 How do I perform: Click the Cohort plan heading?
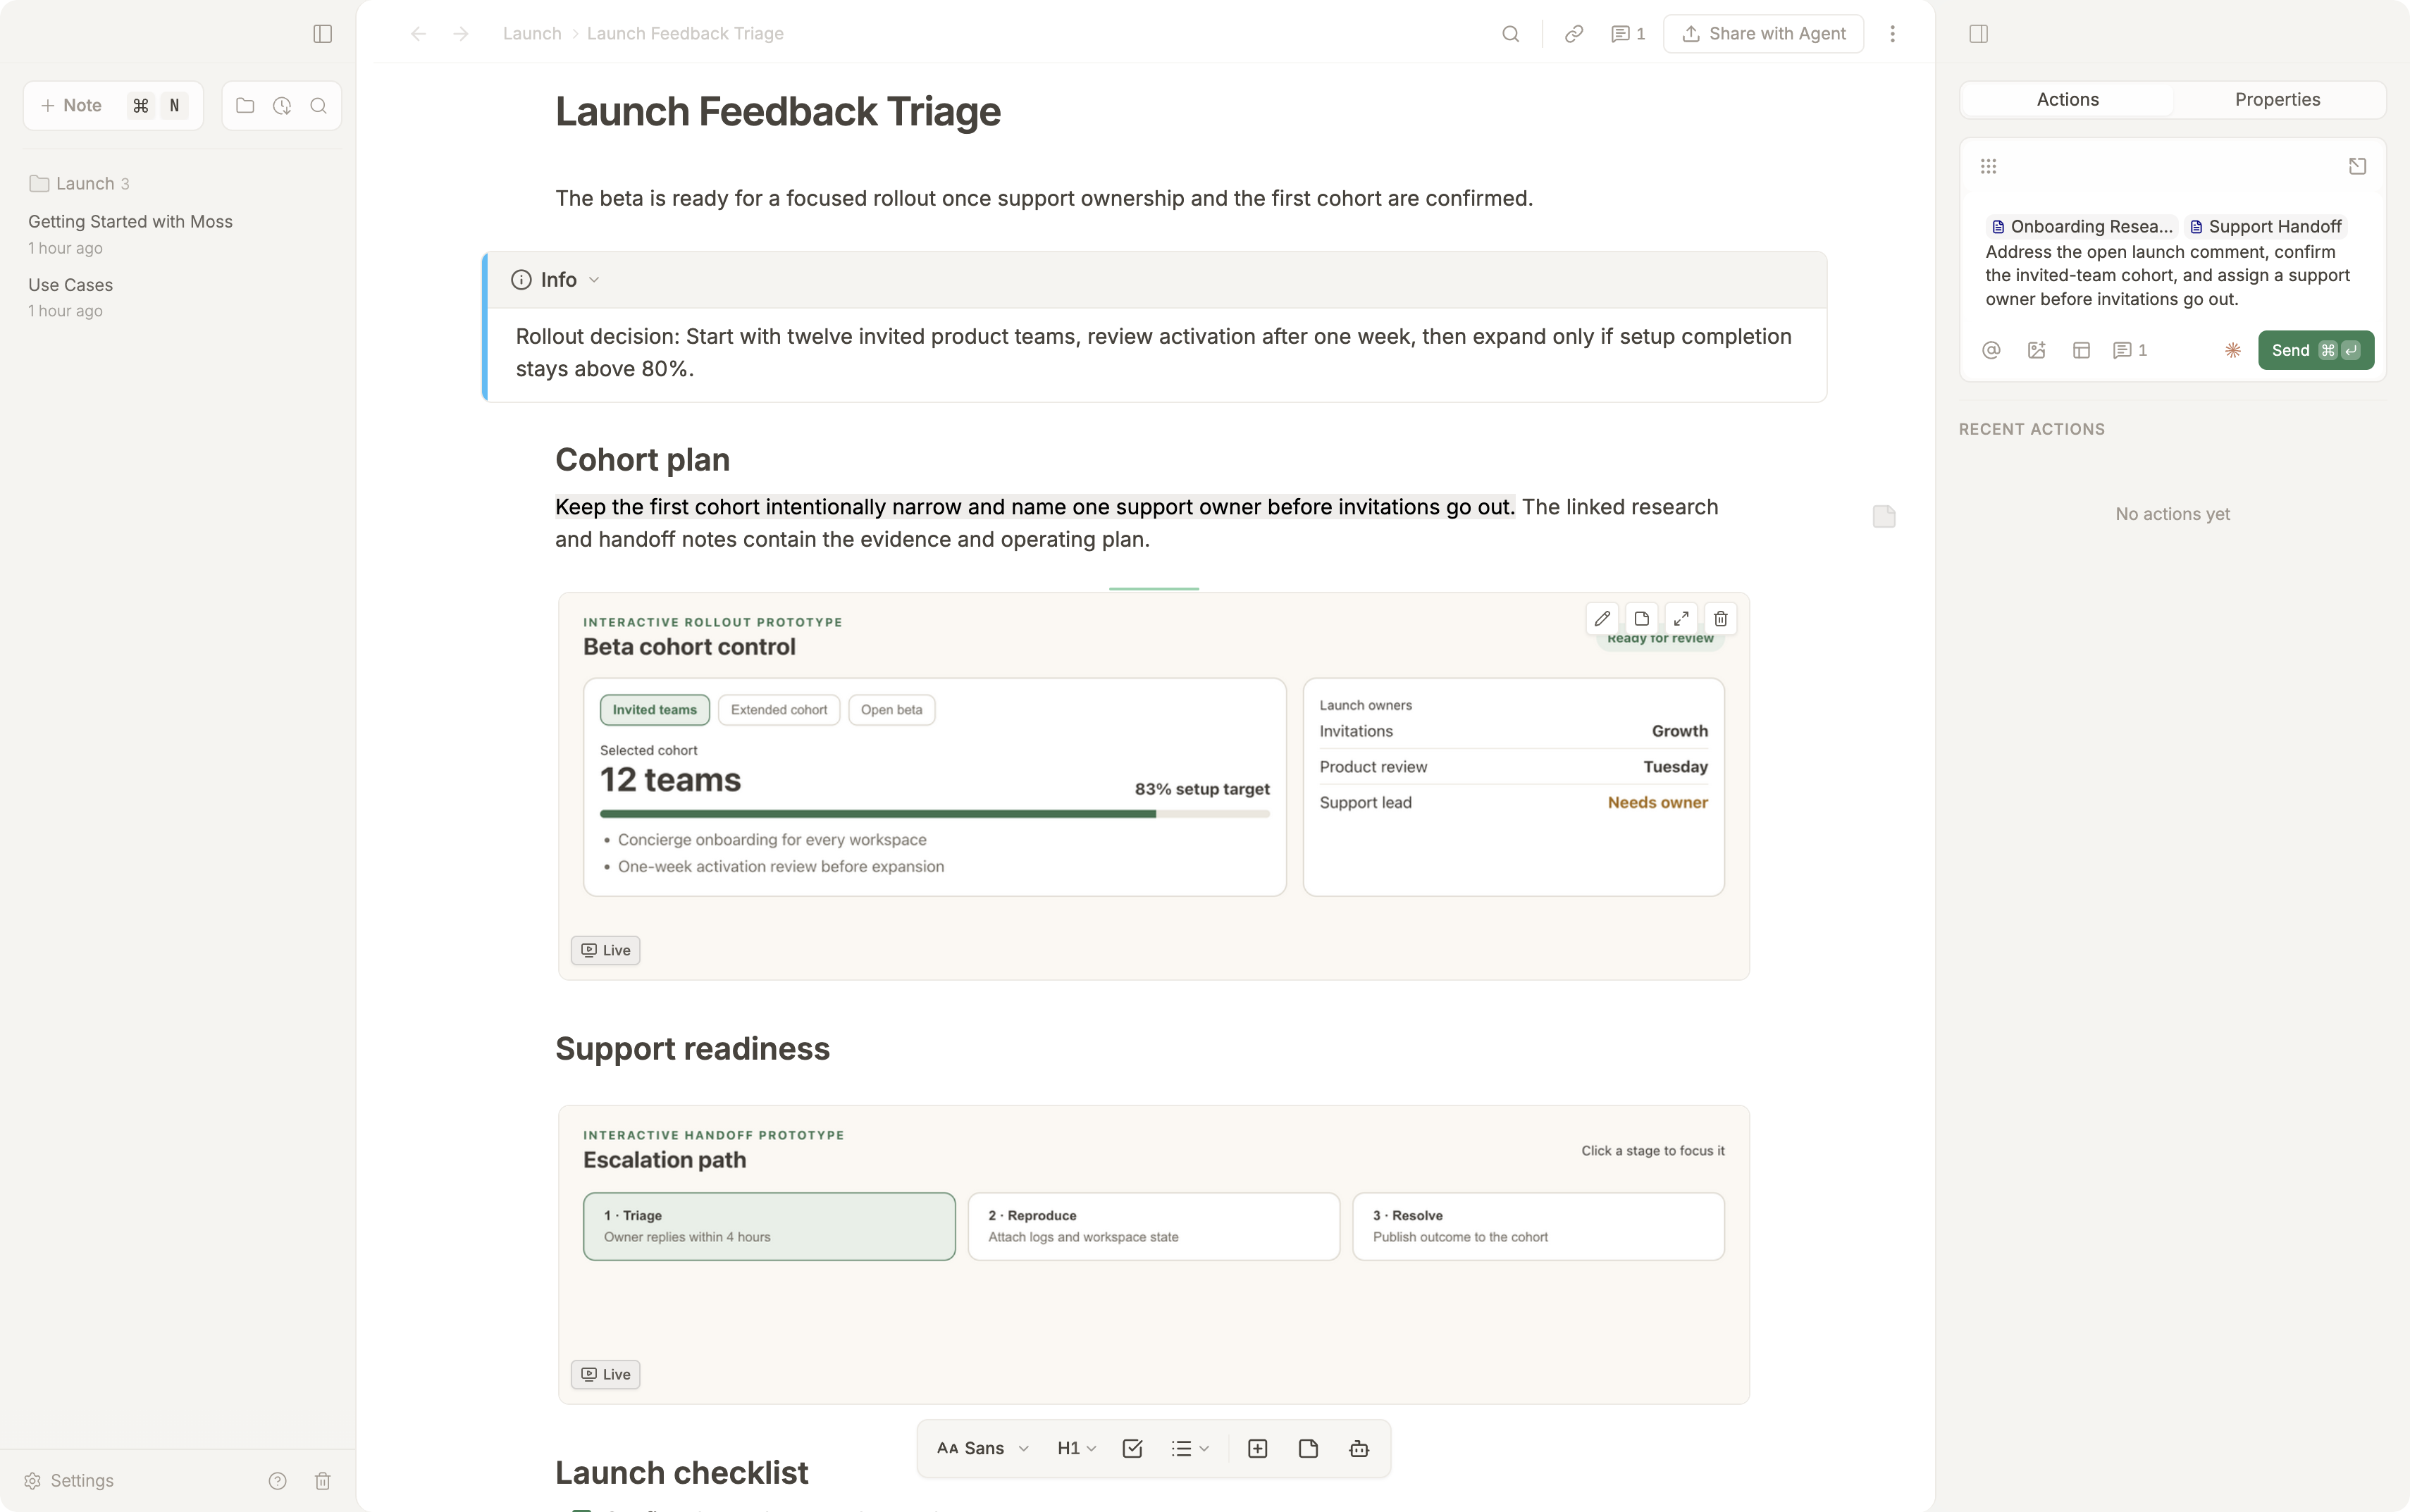[642, 460]
